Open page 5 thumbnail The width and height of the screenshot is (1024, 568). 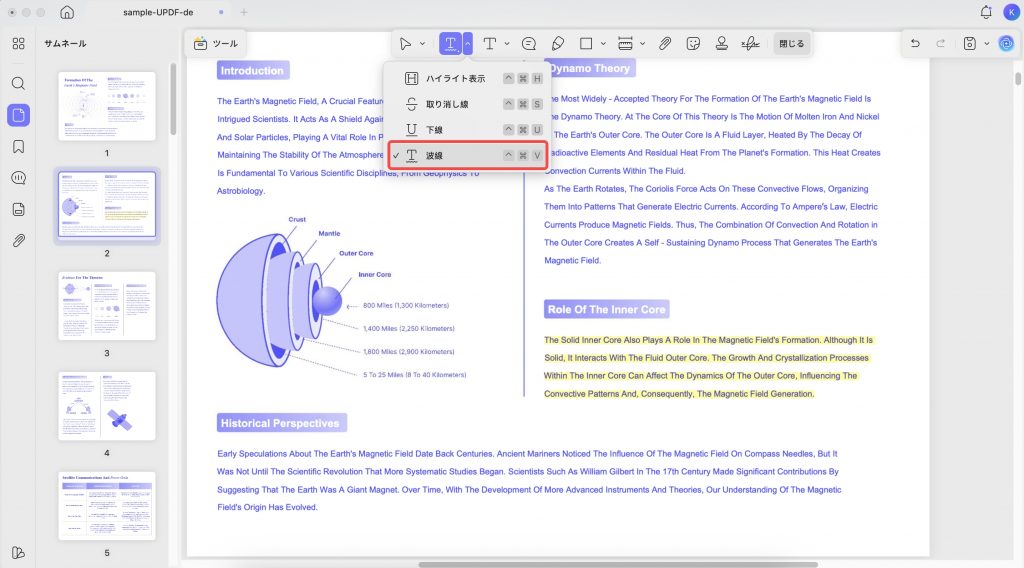[107, 506]
